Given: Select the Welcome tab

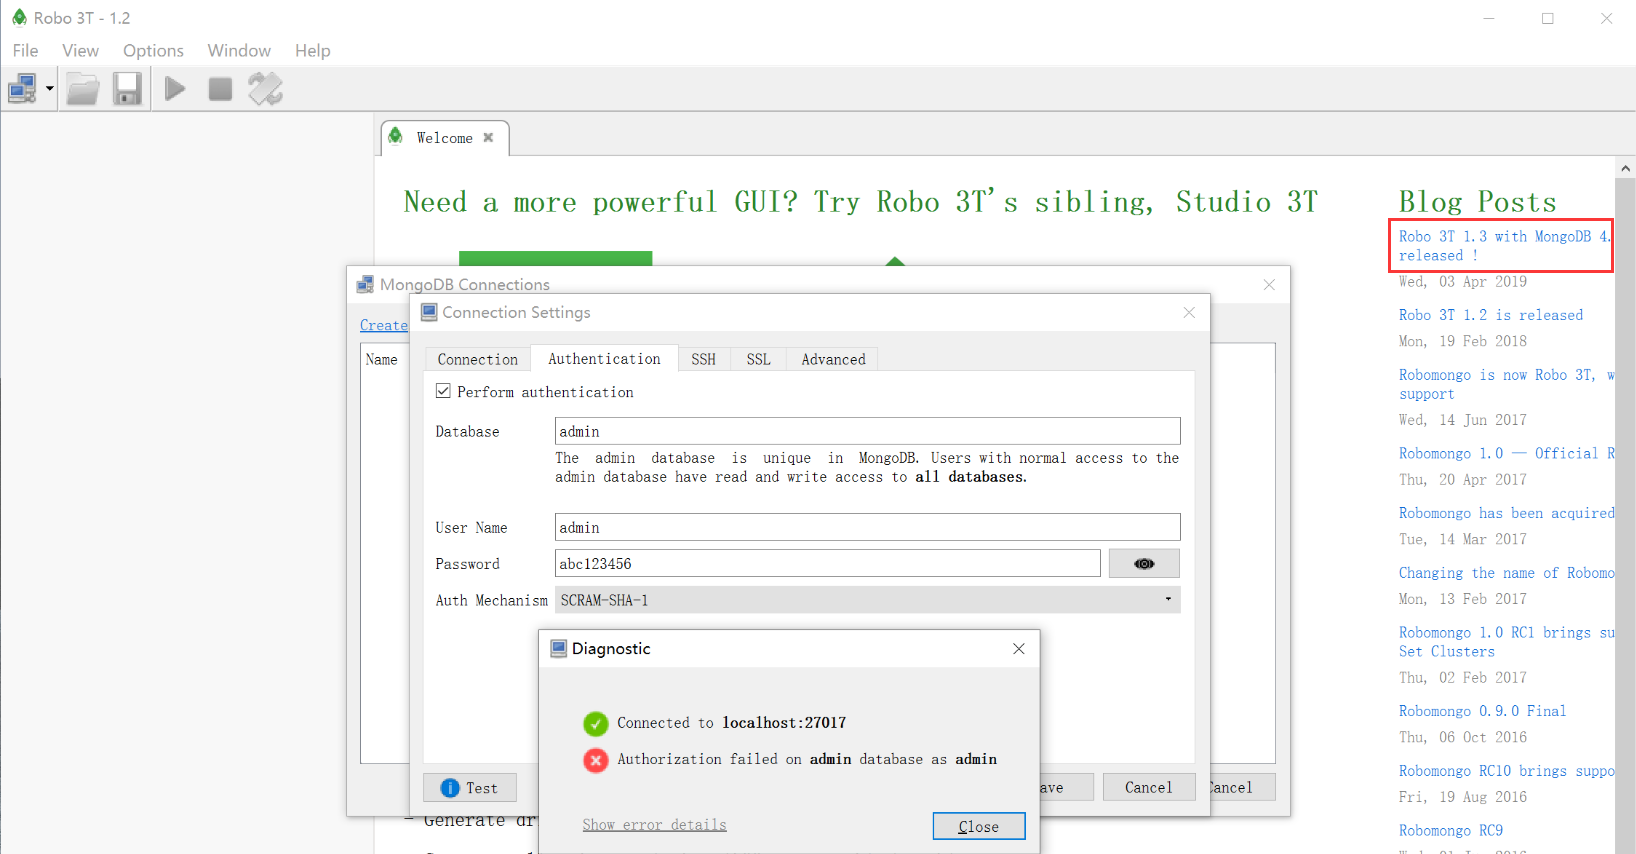Looking at the screenshot, I should (445, 138).
